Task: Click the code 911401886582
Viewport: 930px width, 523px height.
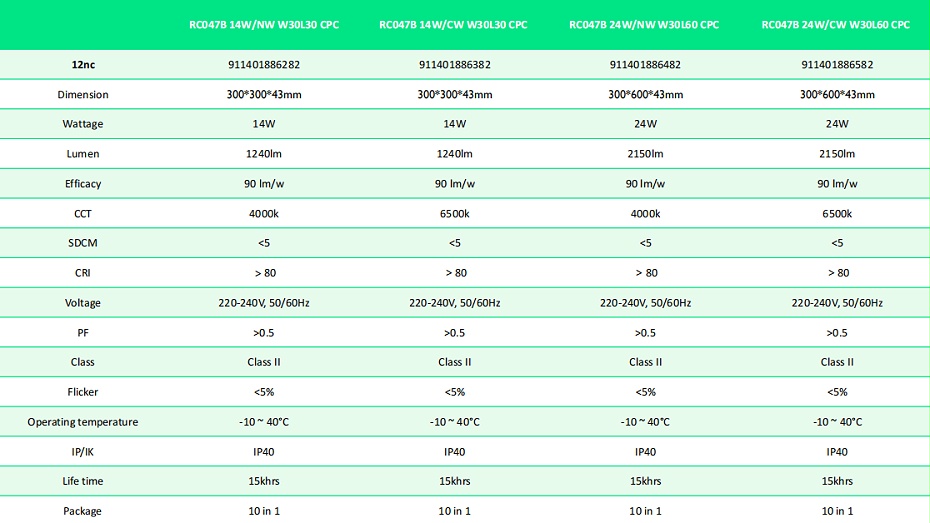Action: [837, 65]
